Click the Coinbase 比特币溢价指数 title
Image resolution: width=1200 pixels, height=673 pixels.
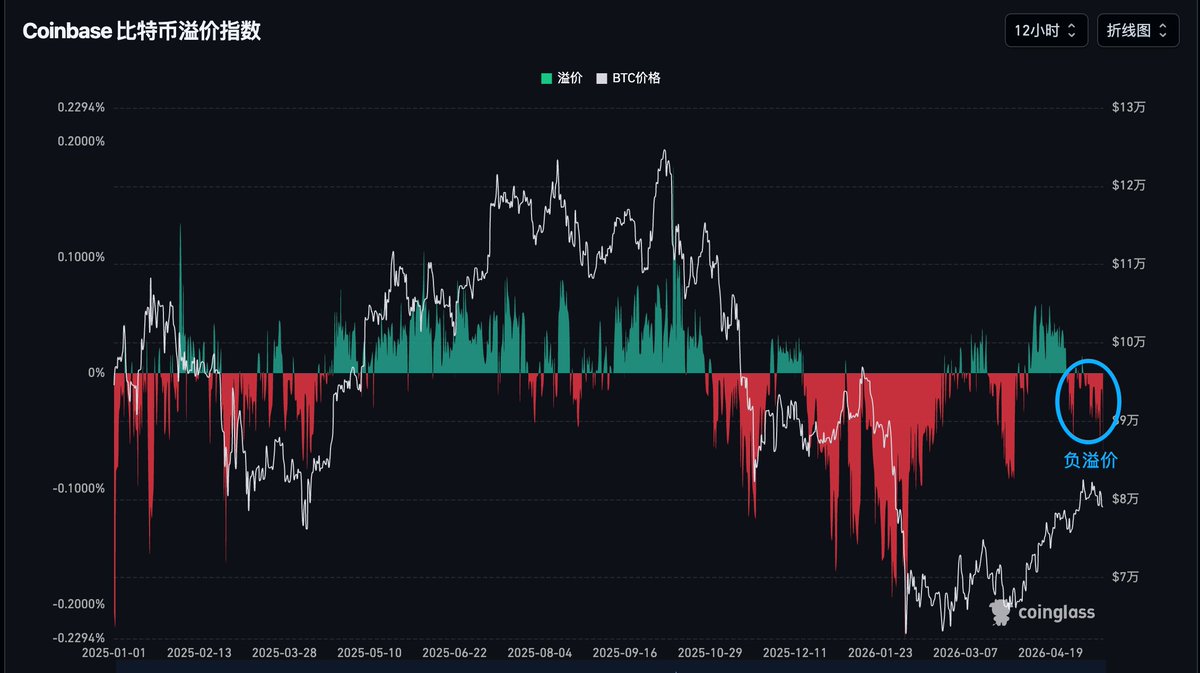pyautogui.click(x=142, y=31)
